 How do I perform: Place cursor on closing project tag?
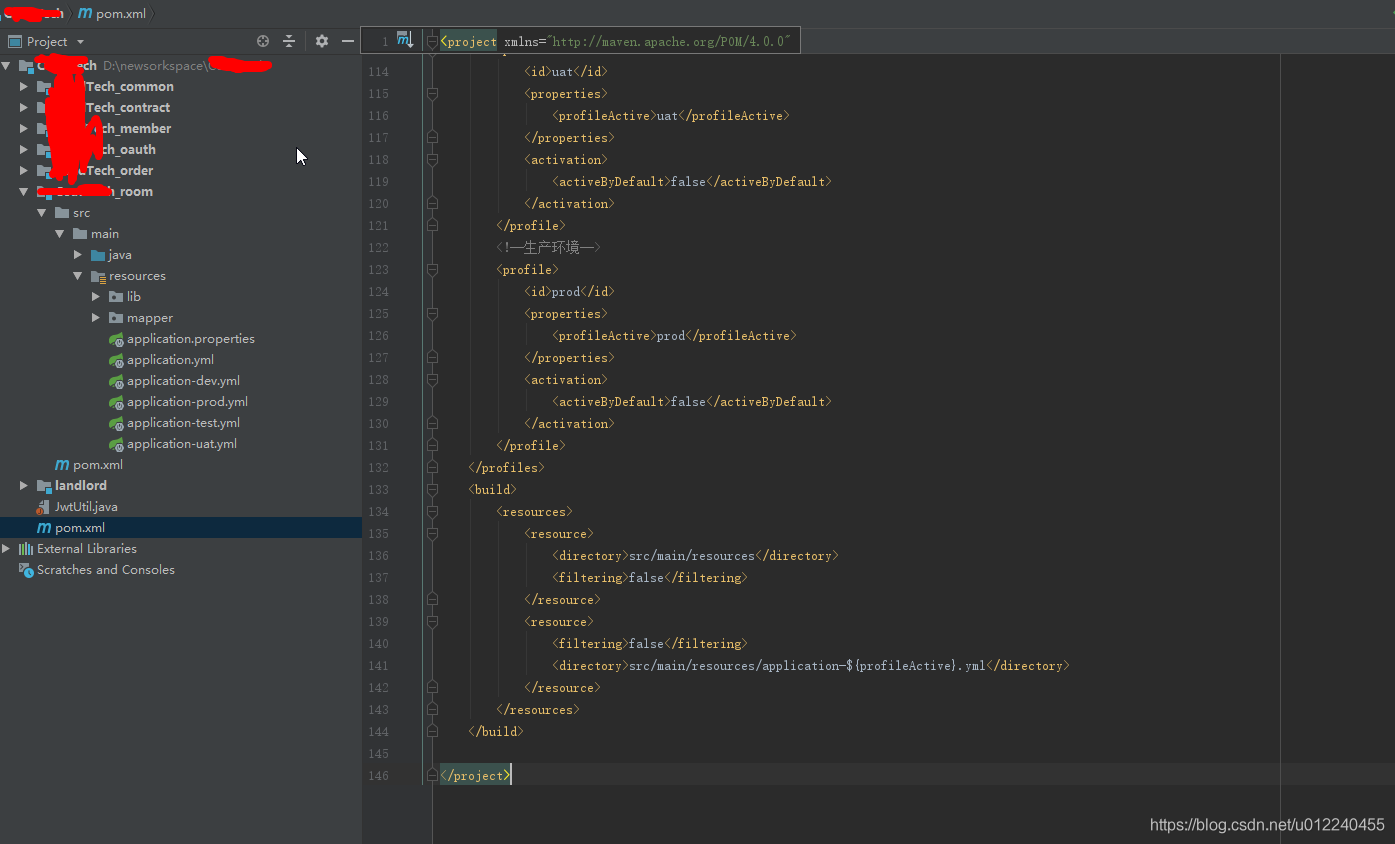(x=476, y=775)
